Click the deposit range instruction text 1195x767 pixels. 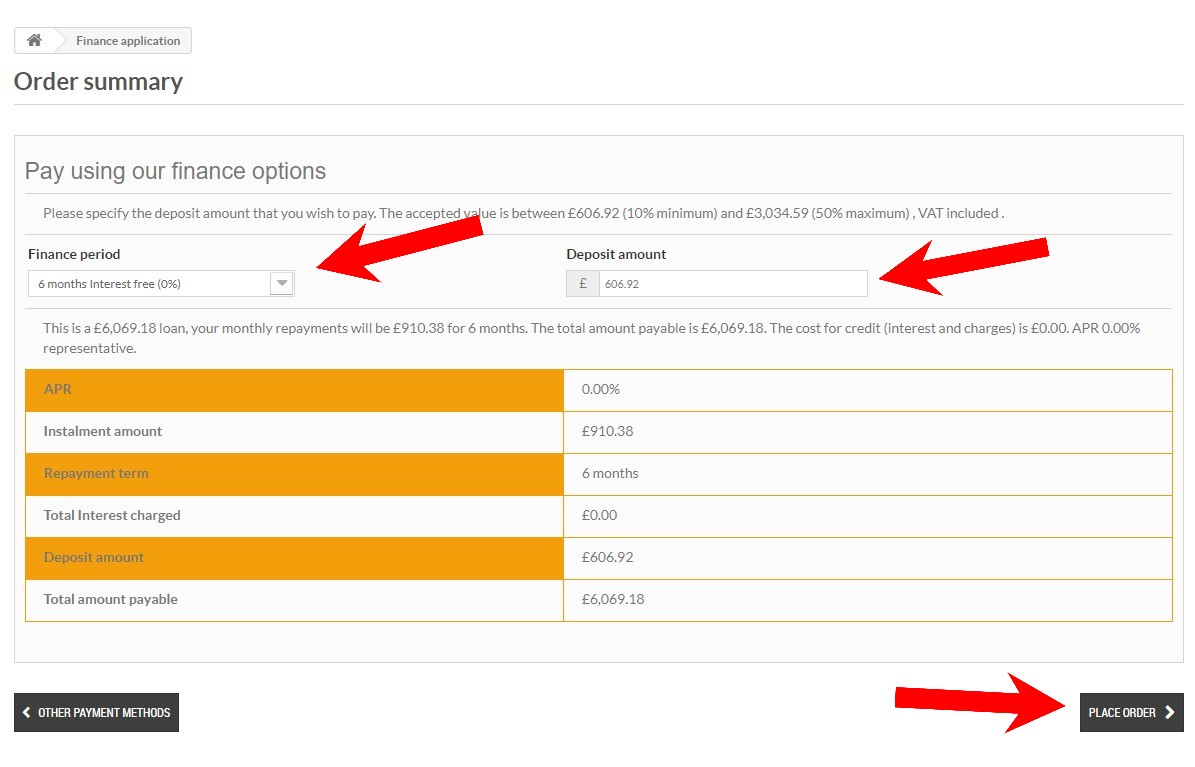[524, 213]
